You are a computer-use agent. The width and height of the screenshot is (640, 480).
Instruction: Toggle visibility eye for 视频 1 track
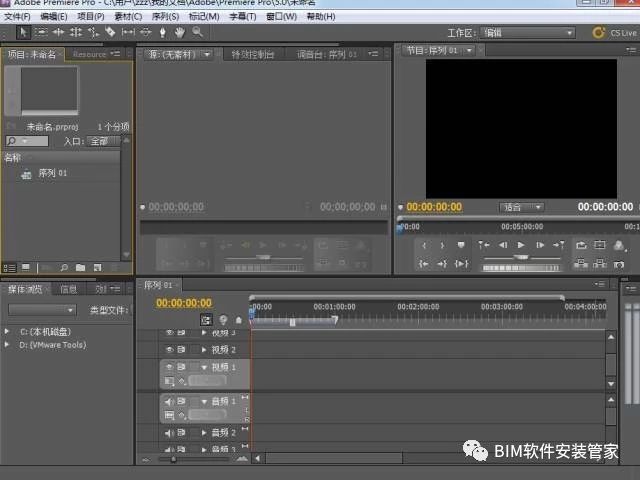click(x=169, y=367)
